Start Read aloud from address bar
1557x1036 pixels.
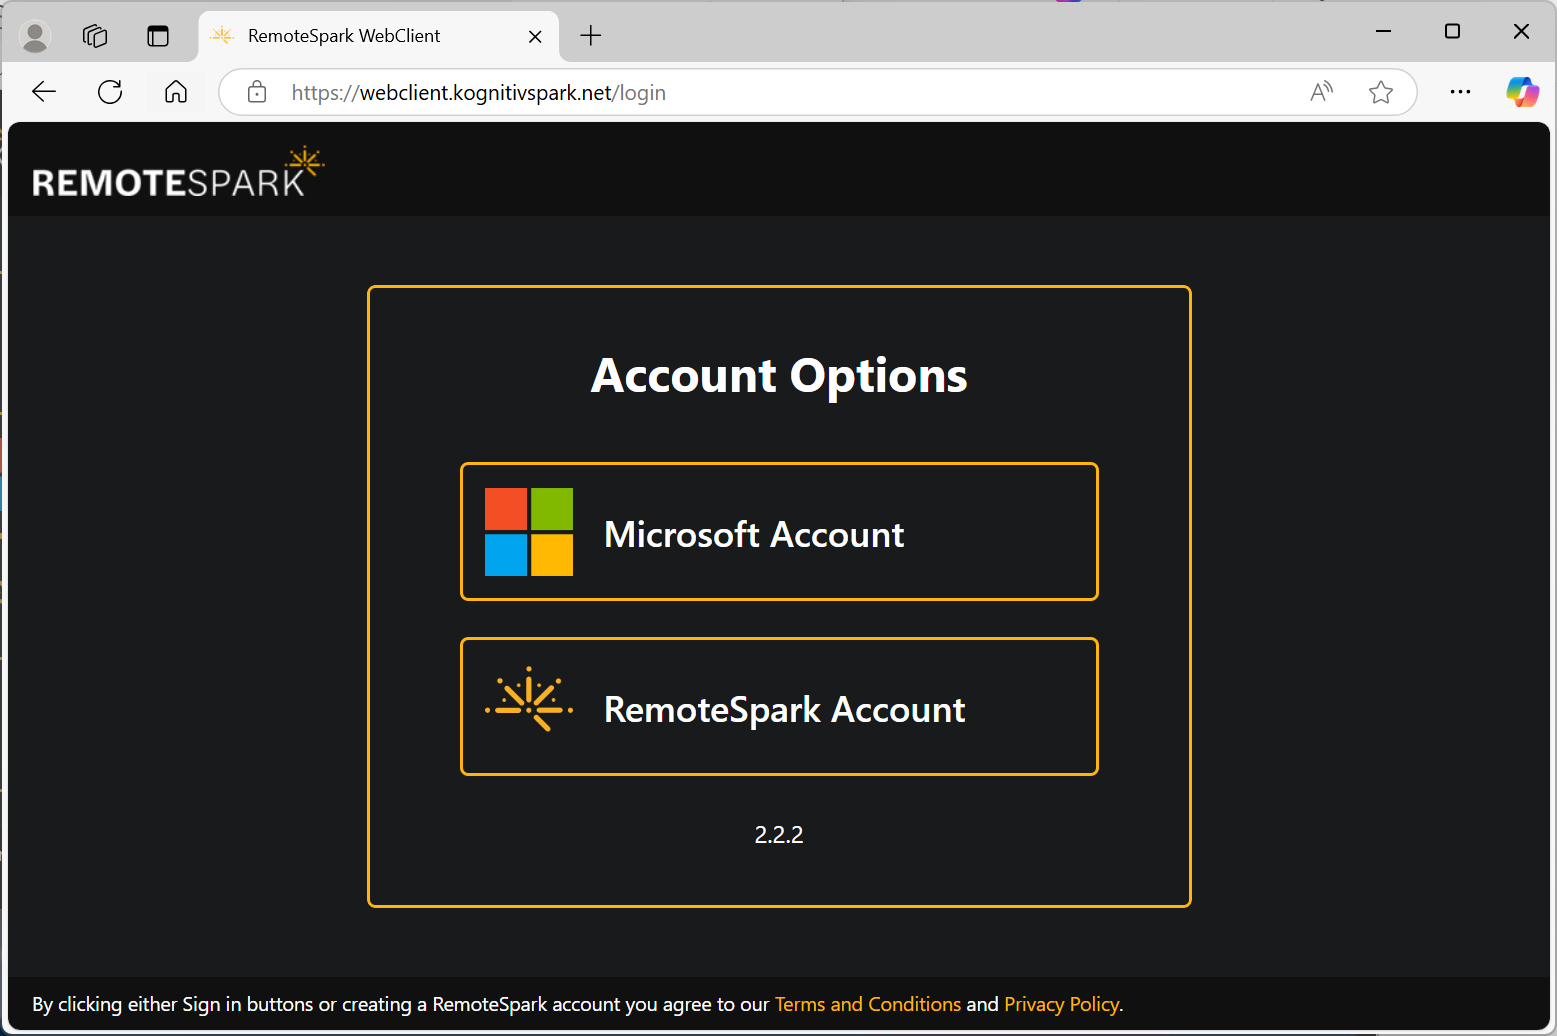tap(1322, 92)
